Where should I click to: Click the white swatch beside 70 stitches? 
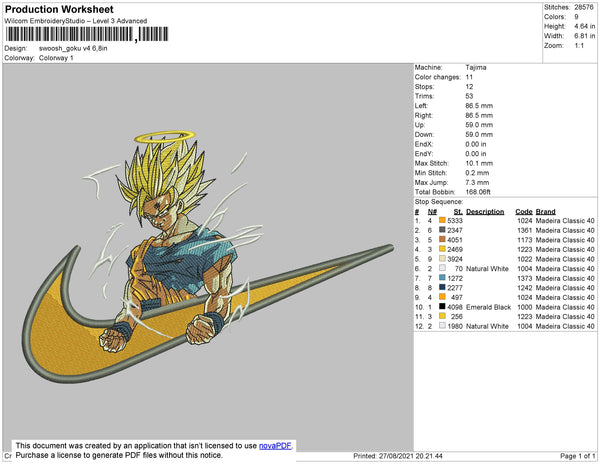442,268
